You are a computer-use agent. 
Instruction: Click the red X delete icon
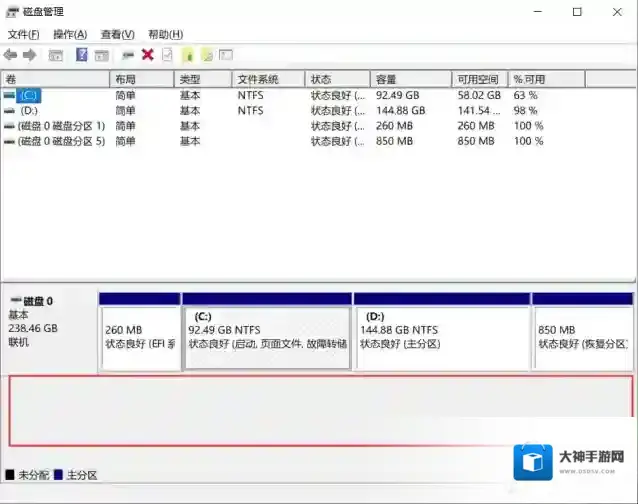pos(148,55)
